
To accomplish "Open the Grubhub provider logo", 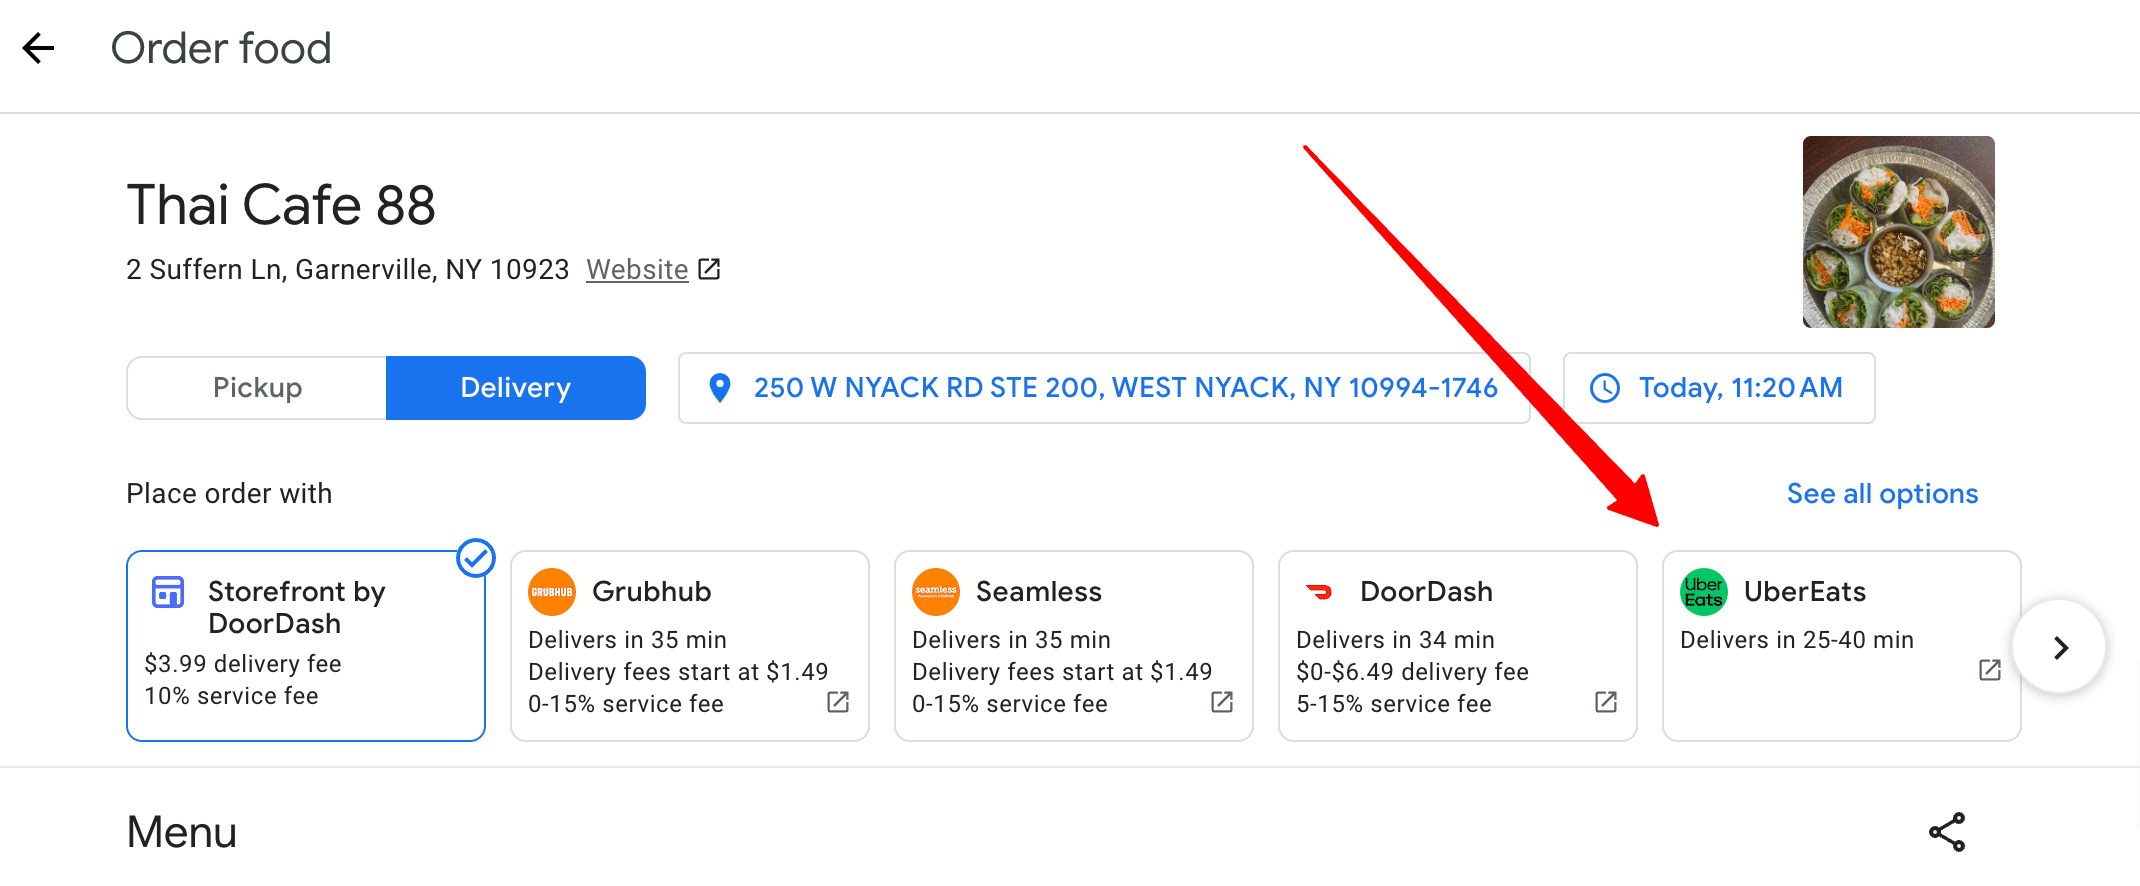I will click(551, 591).
